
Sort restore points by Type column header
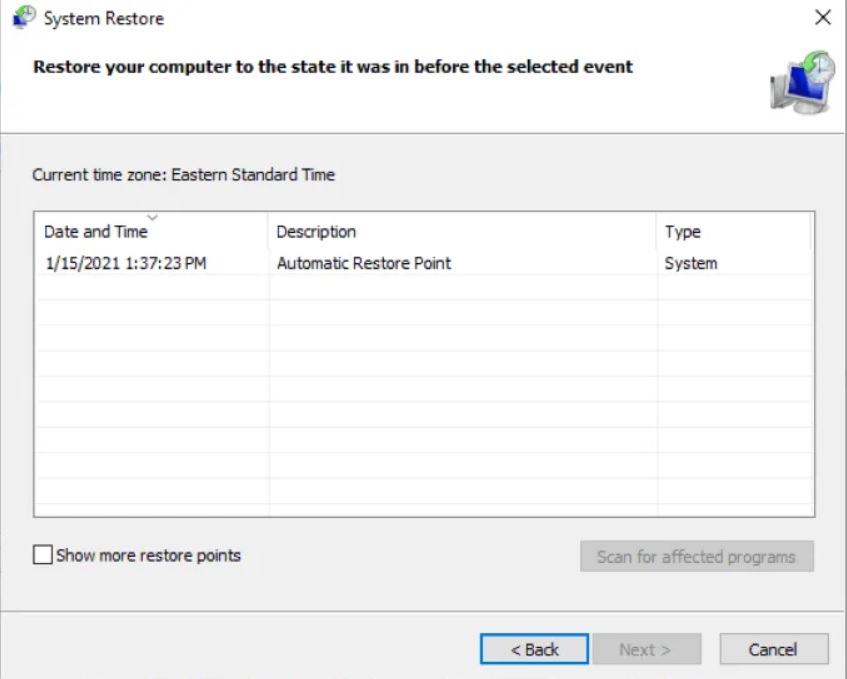tap(683, 232)
